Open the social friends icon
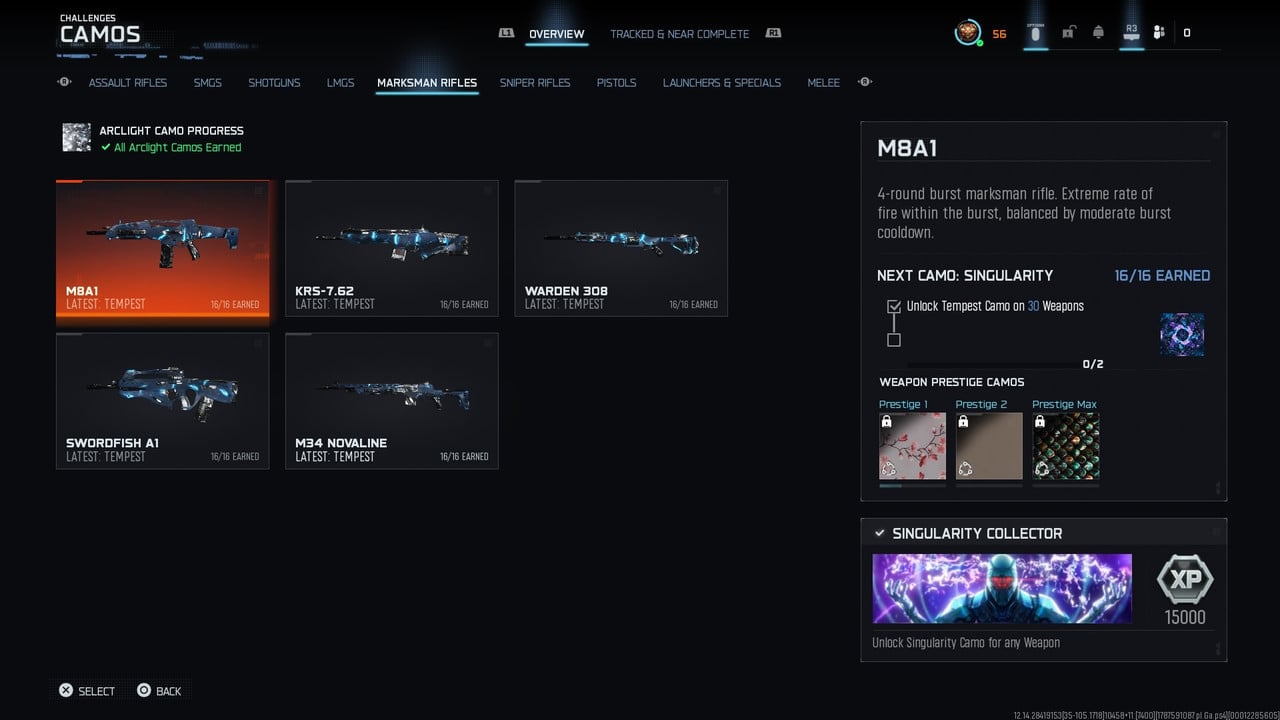 click(x=1159, y=33)
